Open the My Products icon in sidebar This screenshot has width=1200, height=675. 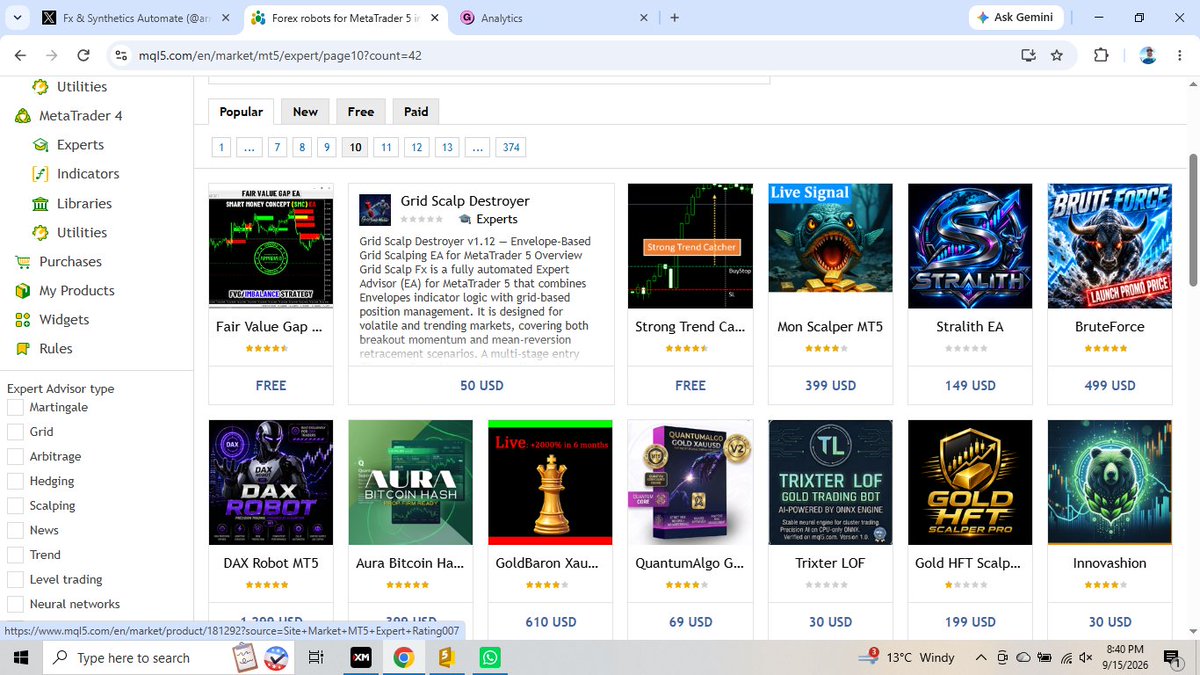click(22, 291)
